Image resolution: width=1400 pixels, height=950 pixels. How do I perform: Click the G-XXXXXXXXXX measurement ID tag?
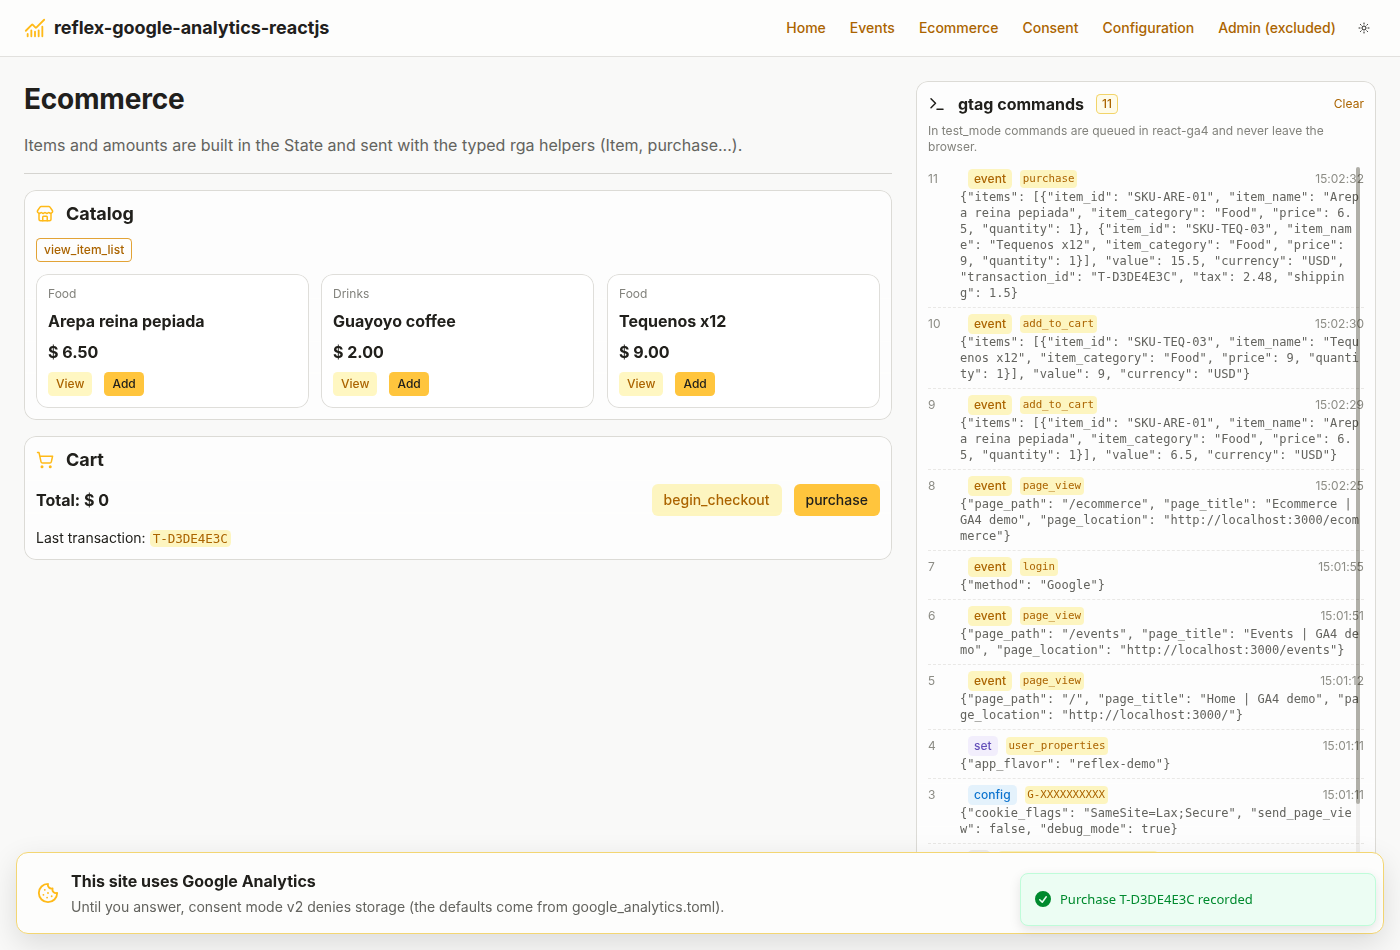point(1066,795)
